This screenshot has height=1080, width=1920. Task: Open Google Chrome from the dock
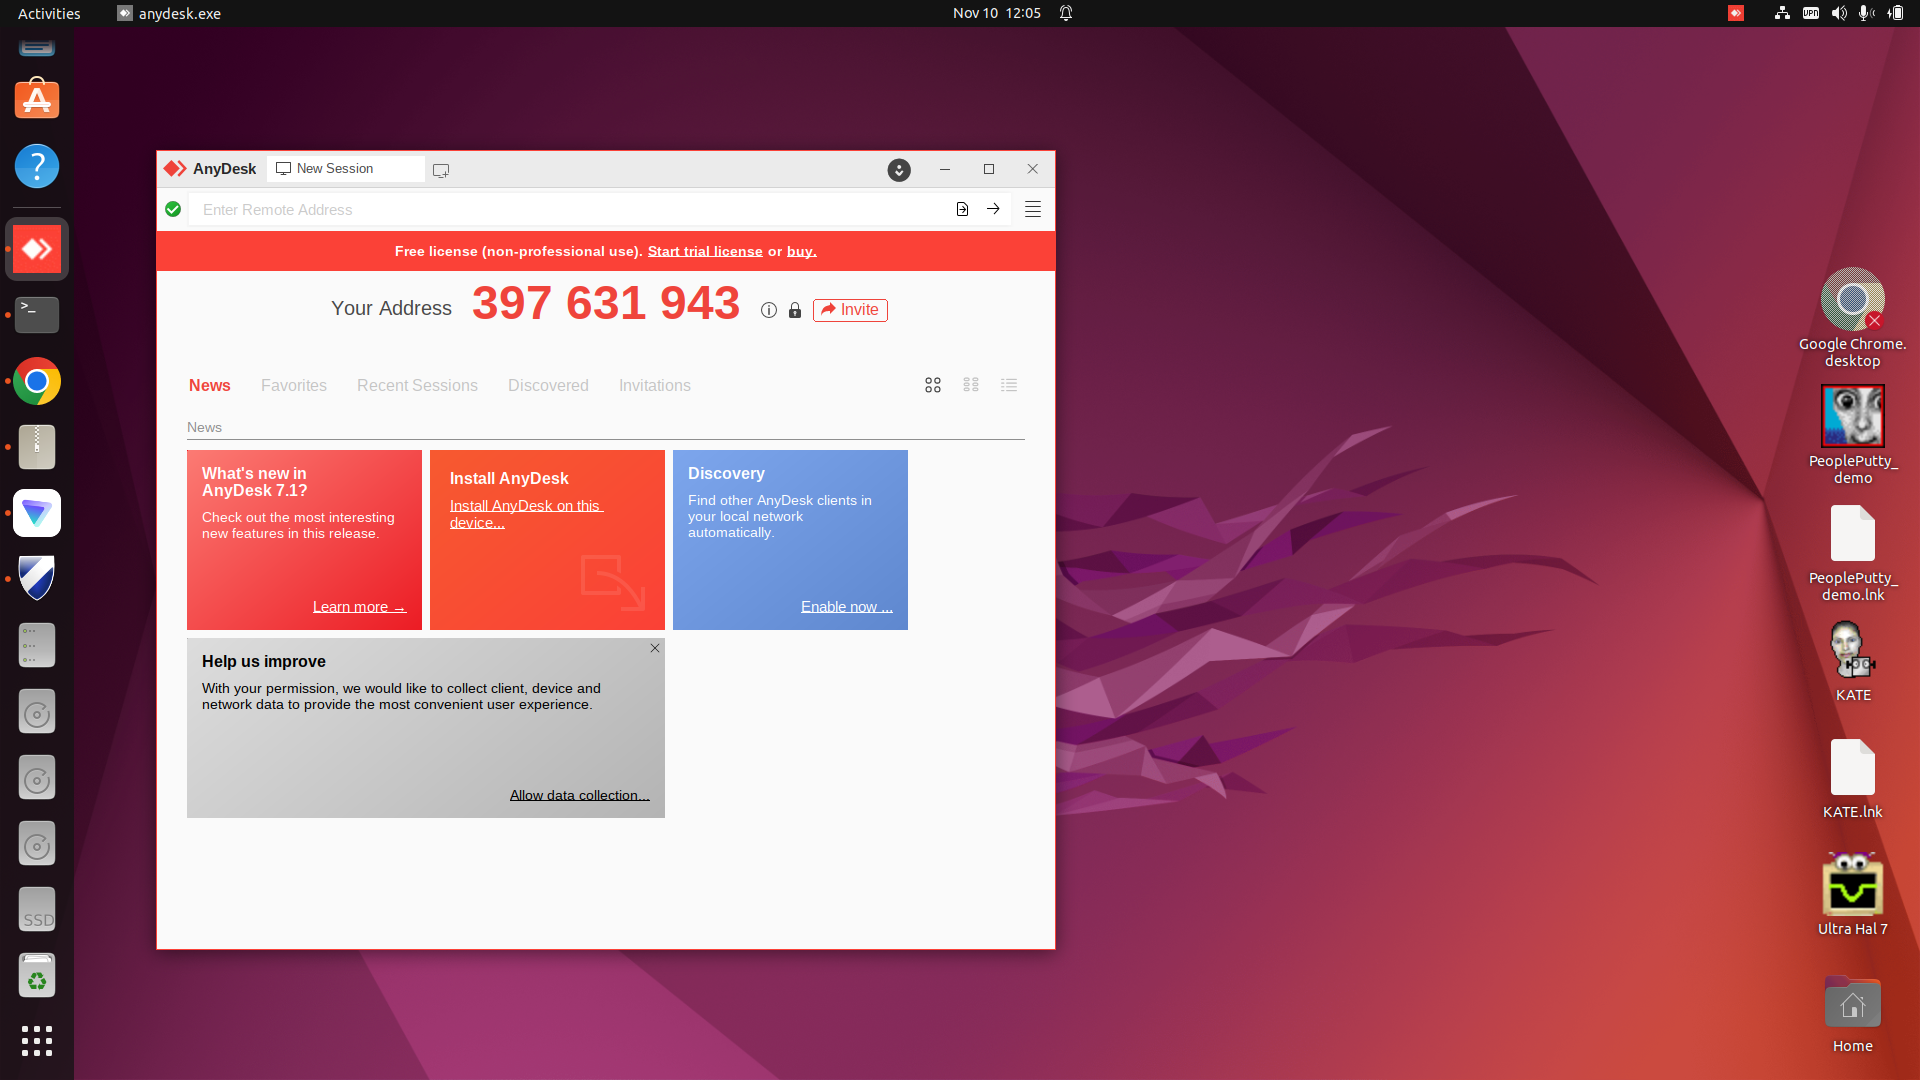(37, 381)
